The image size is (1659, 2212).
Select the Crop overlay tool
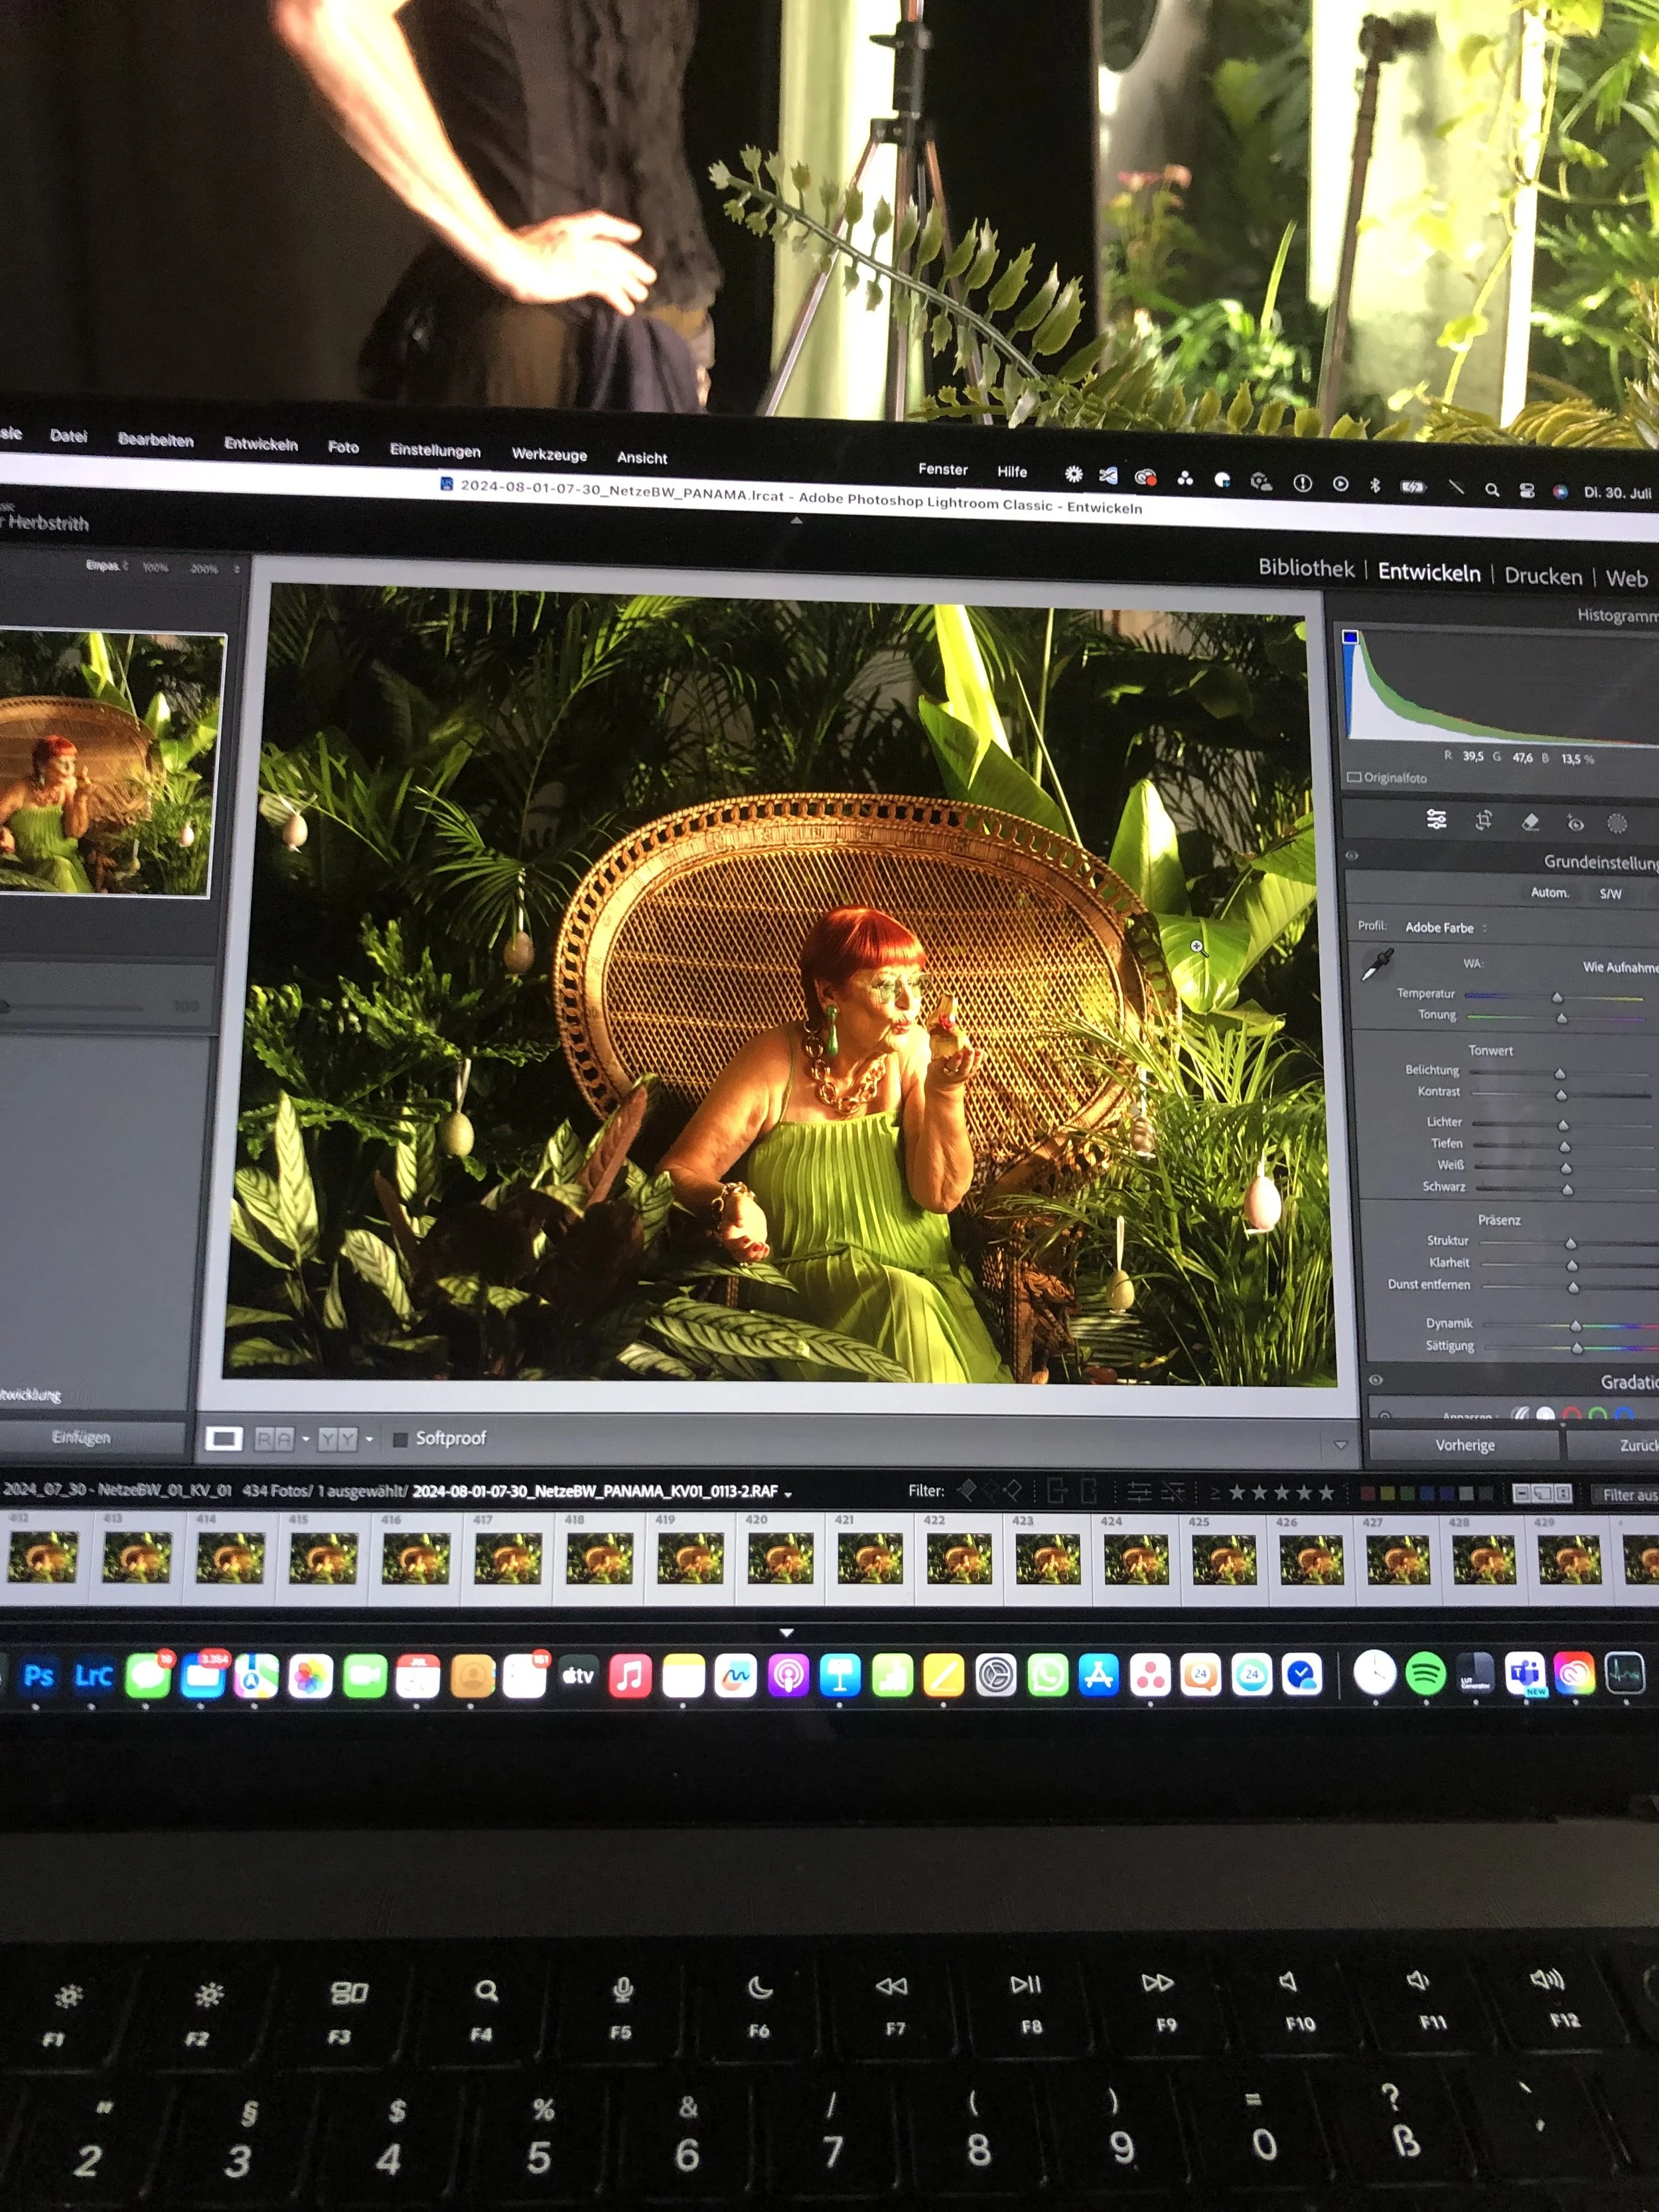[1483, 821]
